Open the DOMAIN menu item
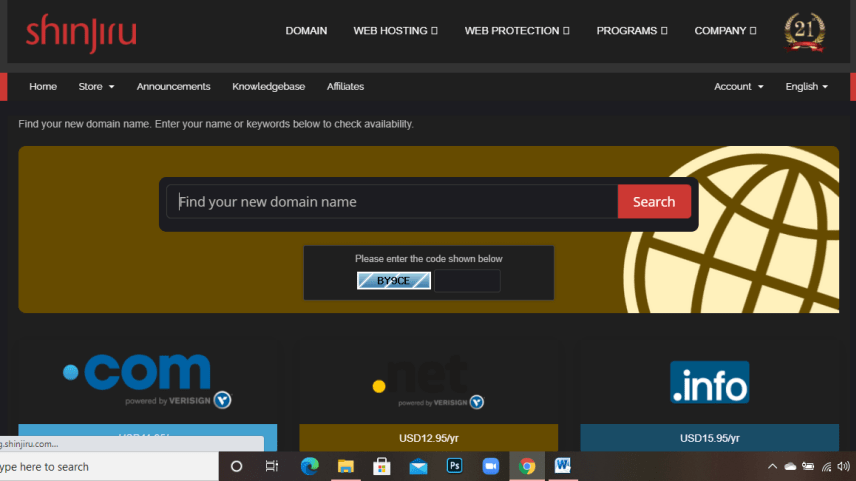The image size is (856, 481). pos(306,31)
